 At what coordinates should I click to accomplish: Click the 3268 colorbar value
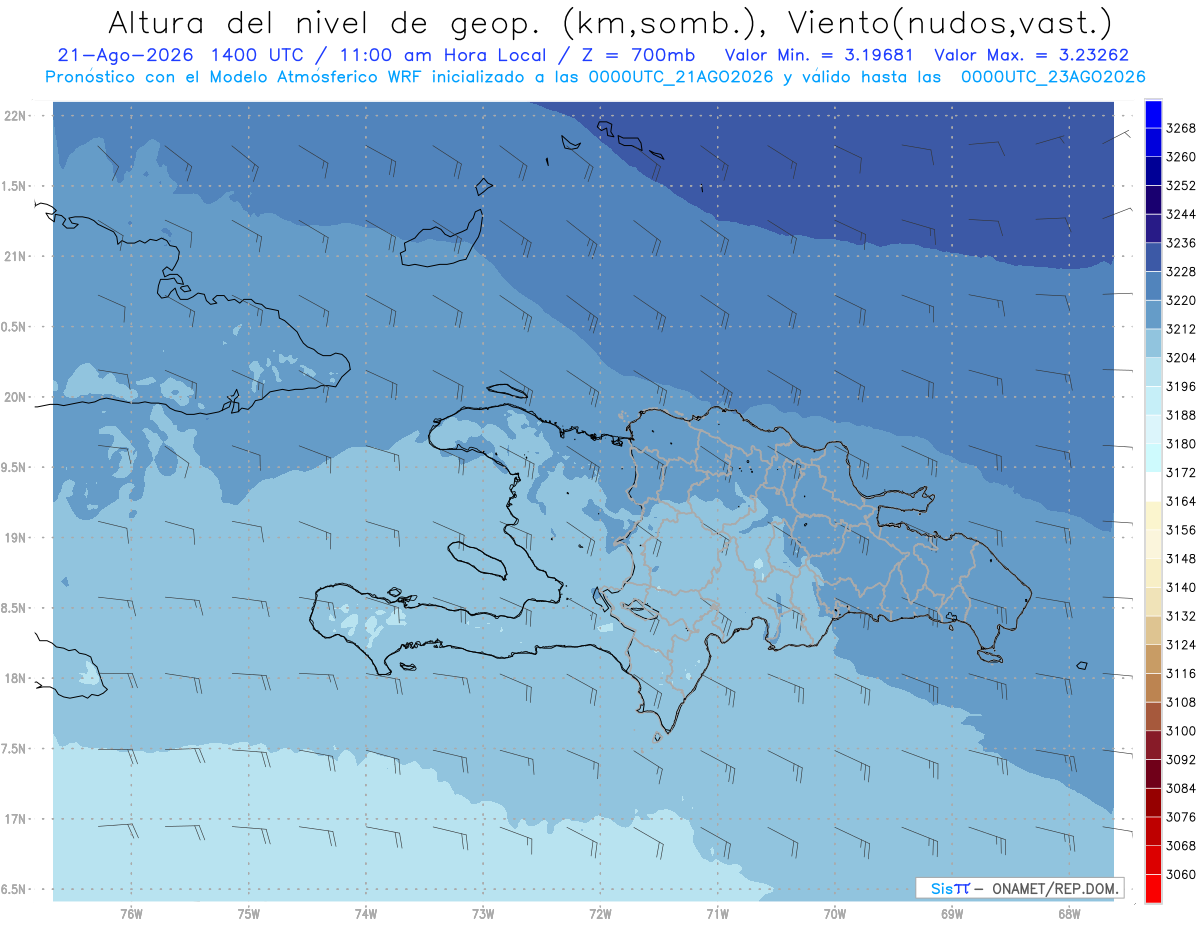click(x=1181, y=128)
